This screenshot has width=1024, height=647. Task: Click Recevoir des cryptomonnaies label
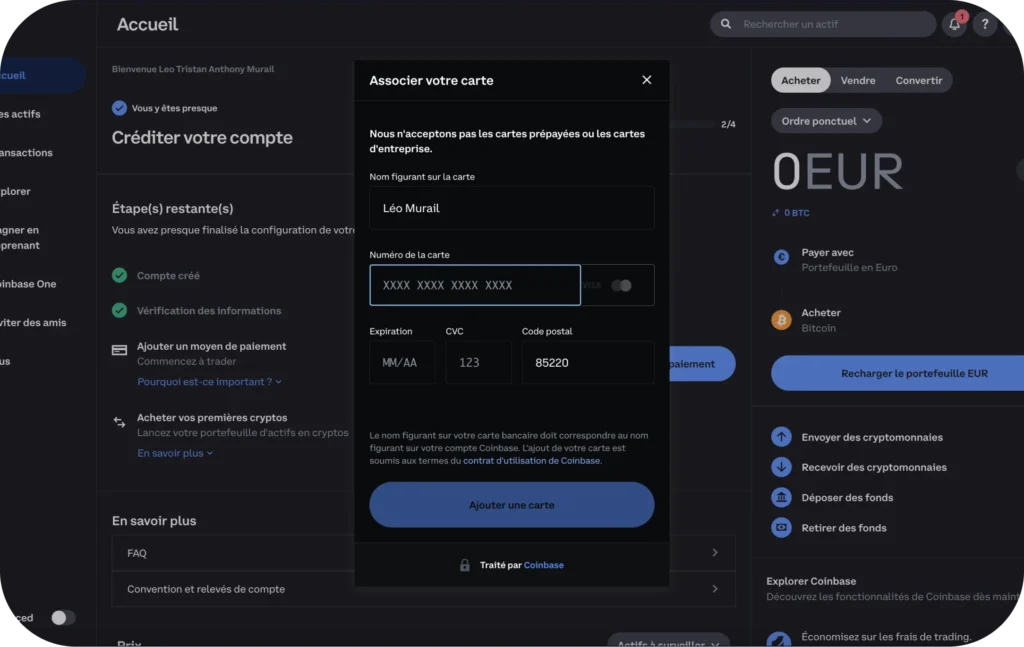[874, 467]
